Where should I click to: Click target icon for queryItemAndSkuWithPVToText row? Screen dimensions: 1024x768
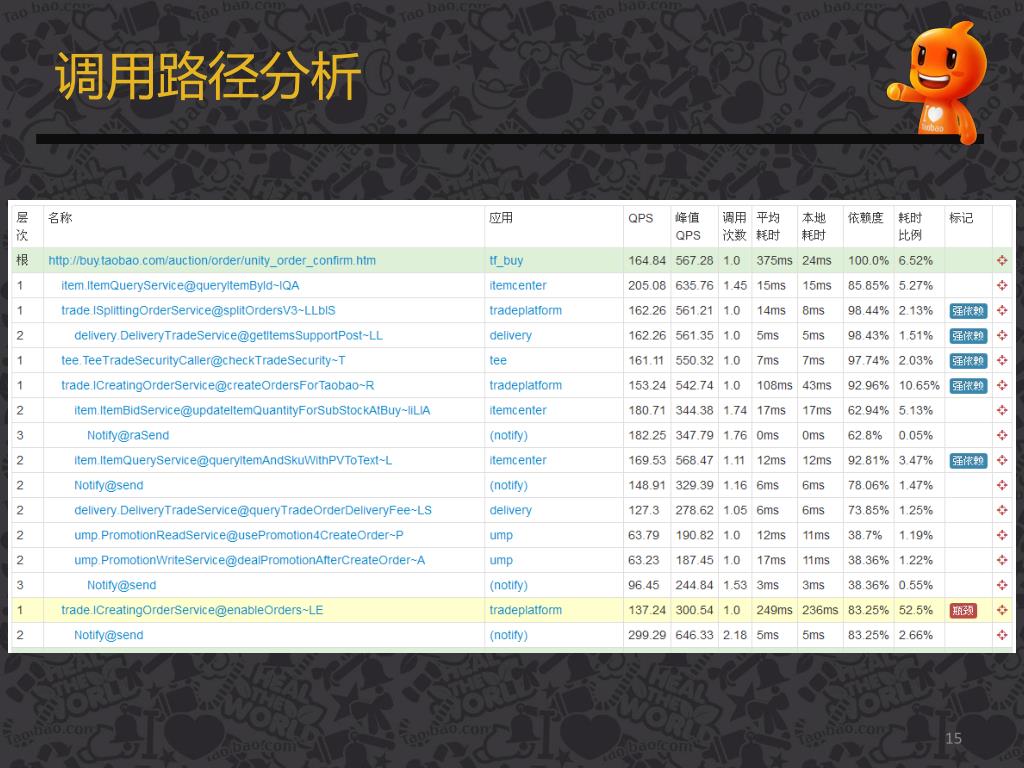coord(1002,460)
